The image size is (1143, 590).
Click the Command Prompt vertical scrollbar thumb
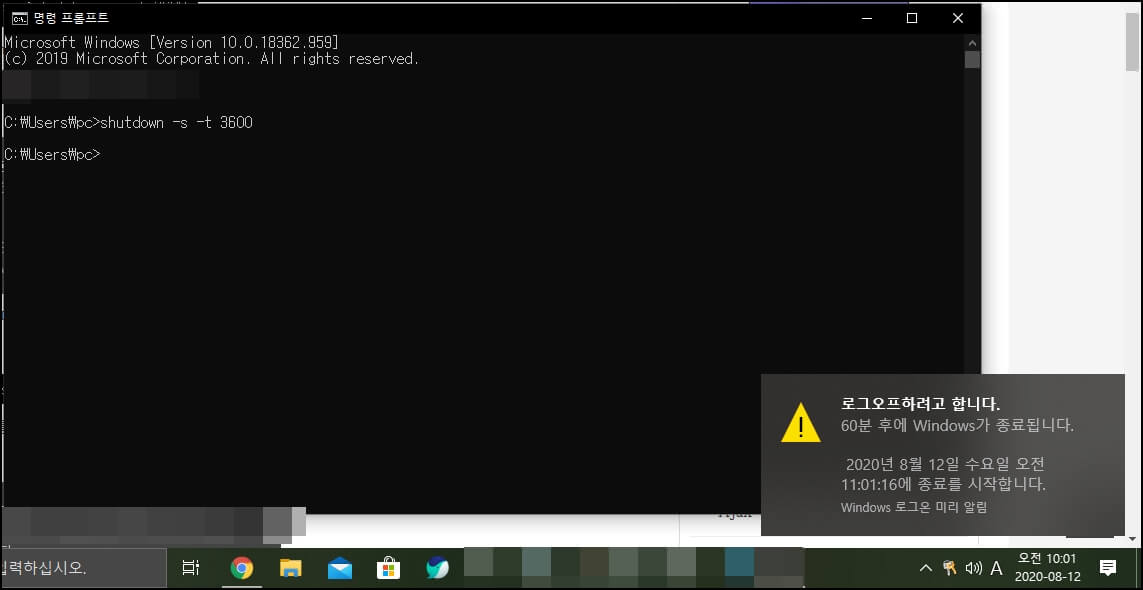[972, 59]
